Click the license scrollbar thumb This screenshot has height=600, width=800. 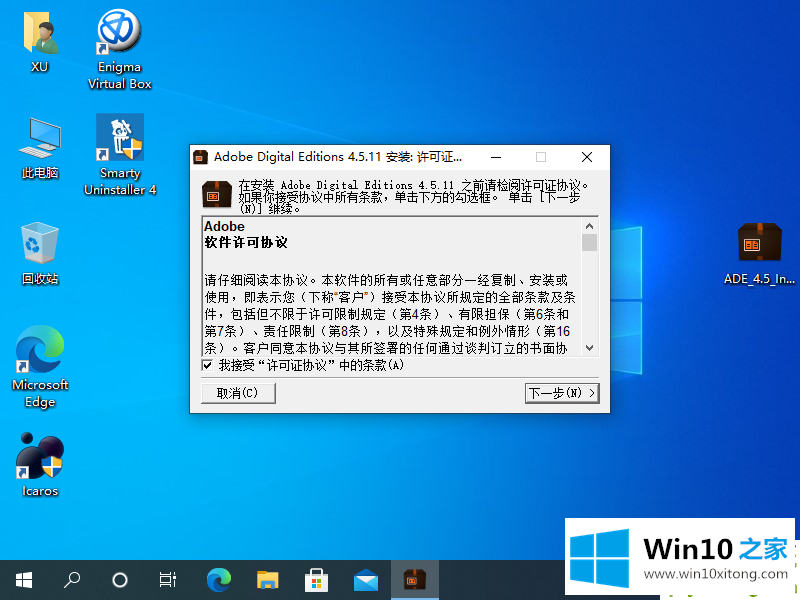coord(589,242)
